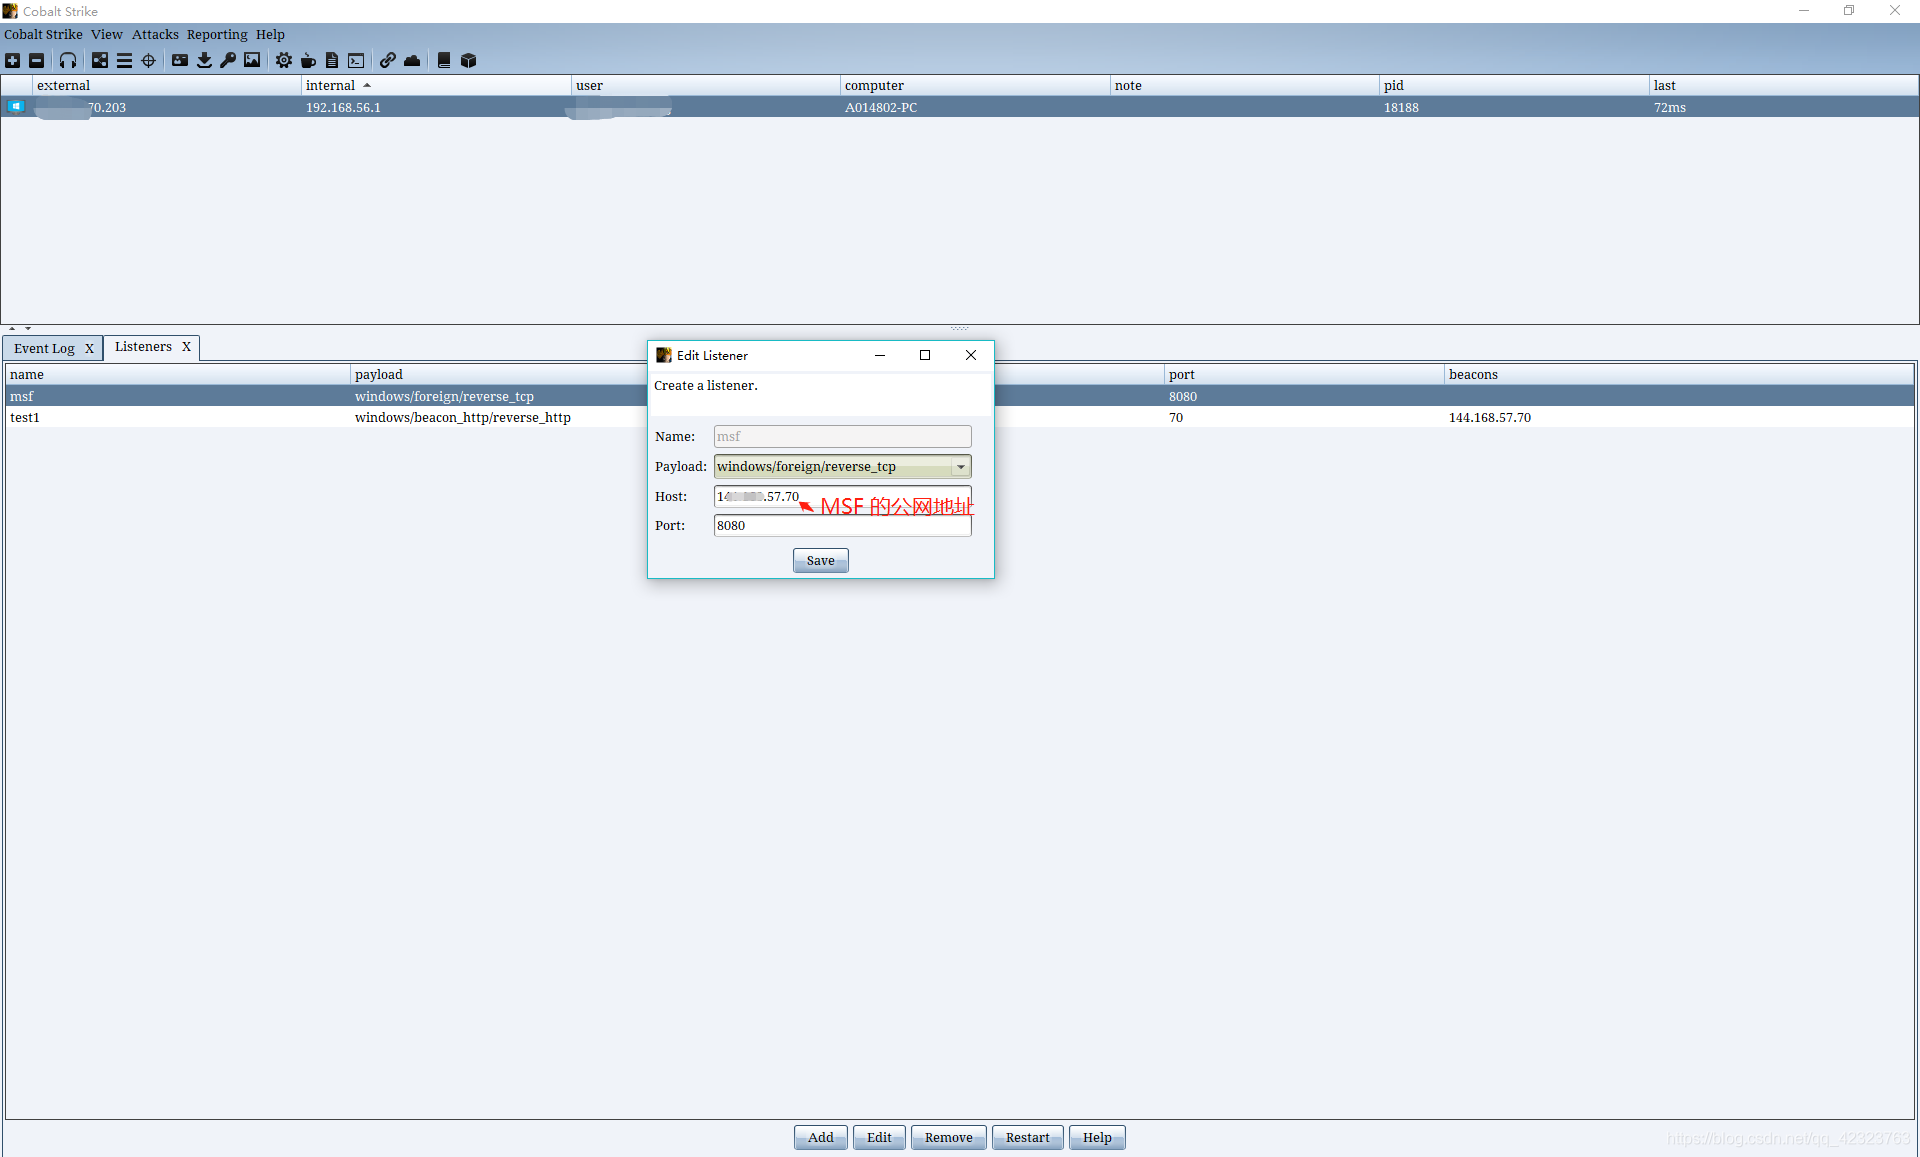Sort listeners by name column header
Viewport: 1920px width, 1157px height.
[x=177, y=375]
